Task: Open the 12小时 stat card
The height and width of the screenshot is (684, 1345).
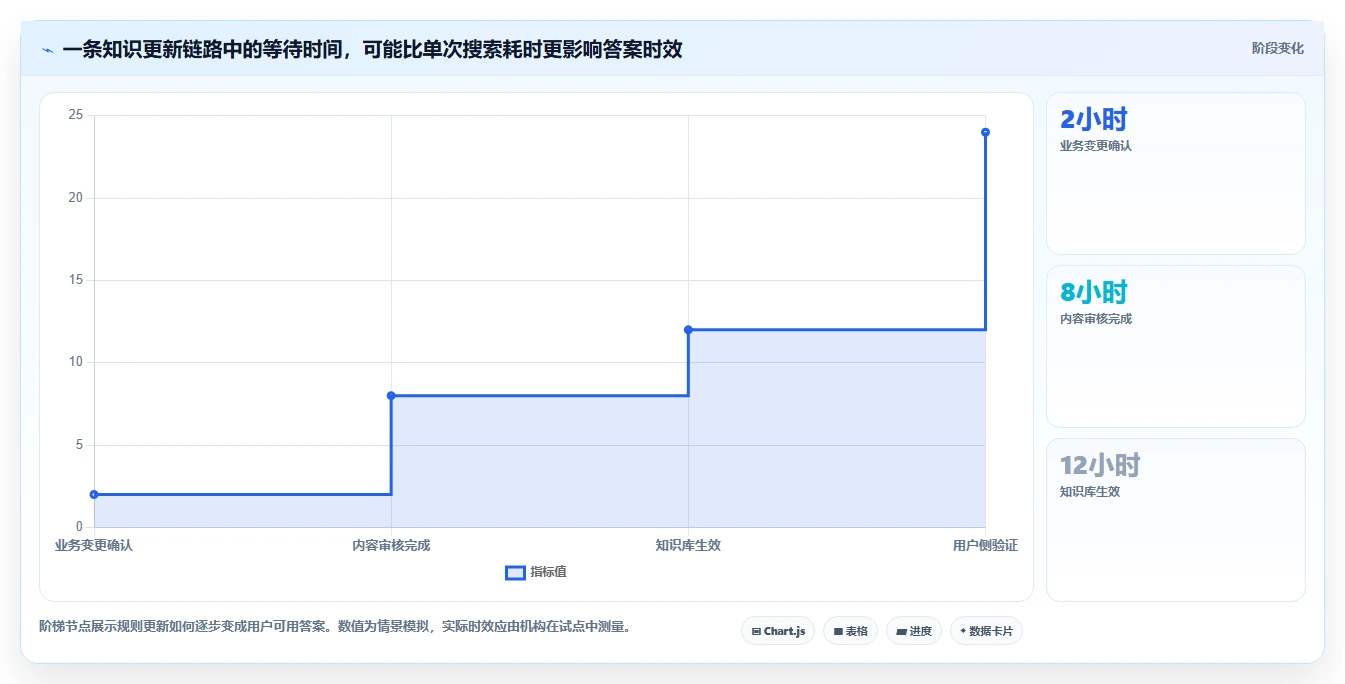Action: point(1176,520)
